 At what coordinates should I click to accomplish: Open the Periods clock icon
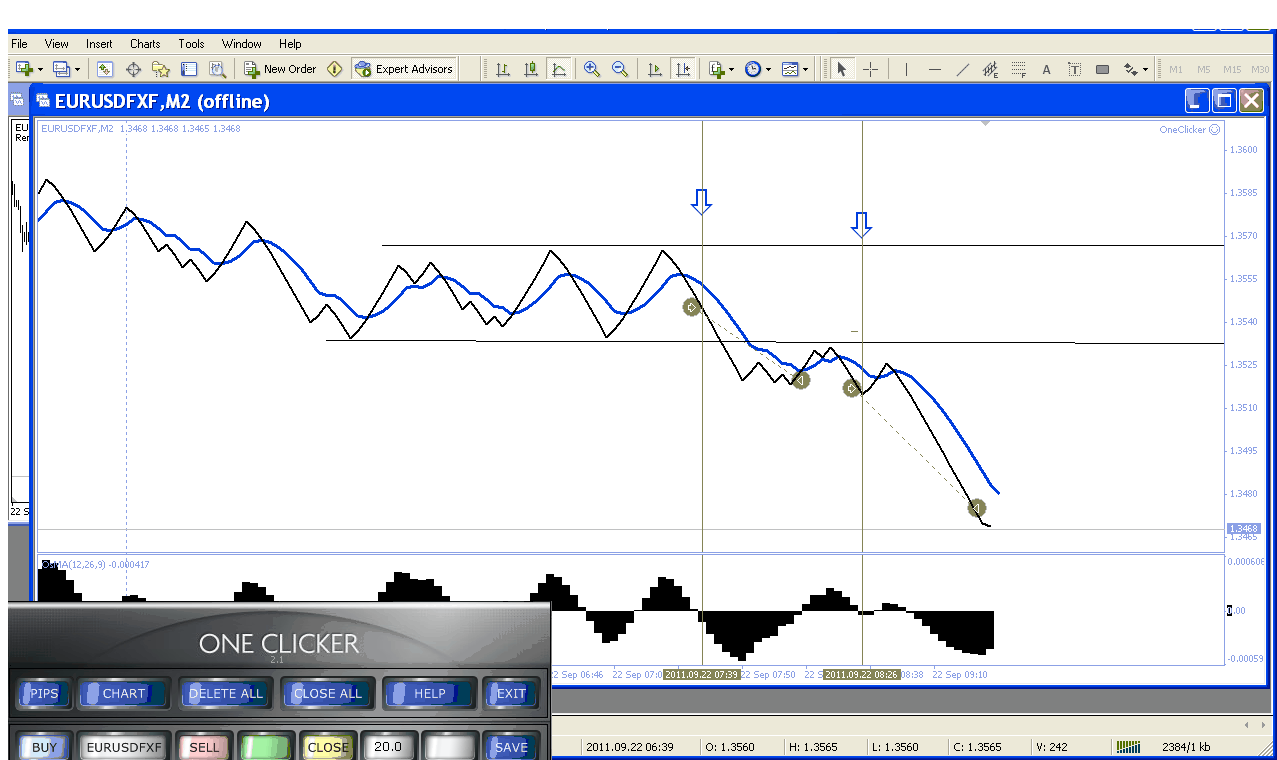coord(752,69)
